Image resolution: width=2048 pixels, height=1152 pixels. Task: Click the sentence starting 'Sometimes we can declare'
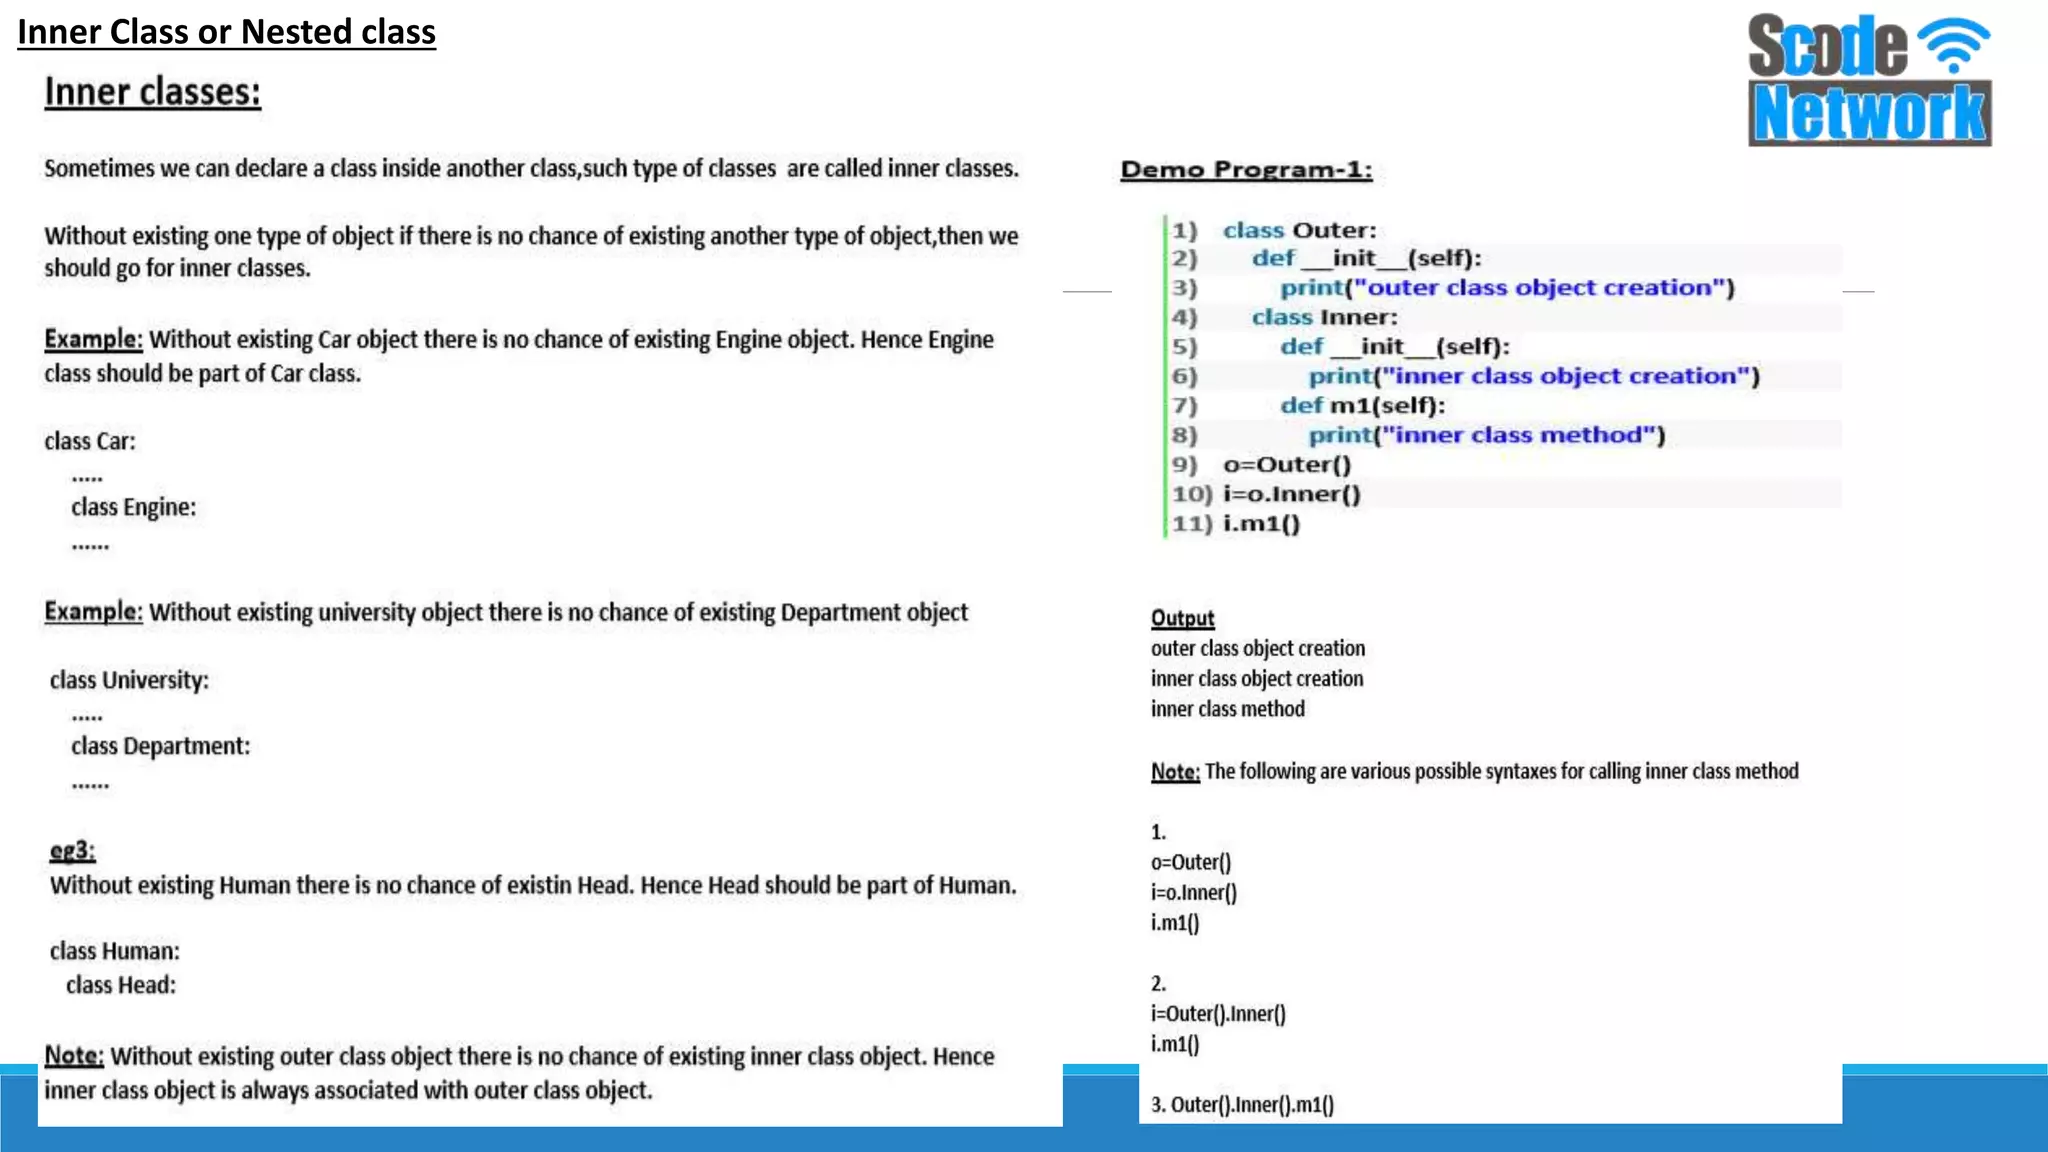(531, 168)
